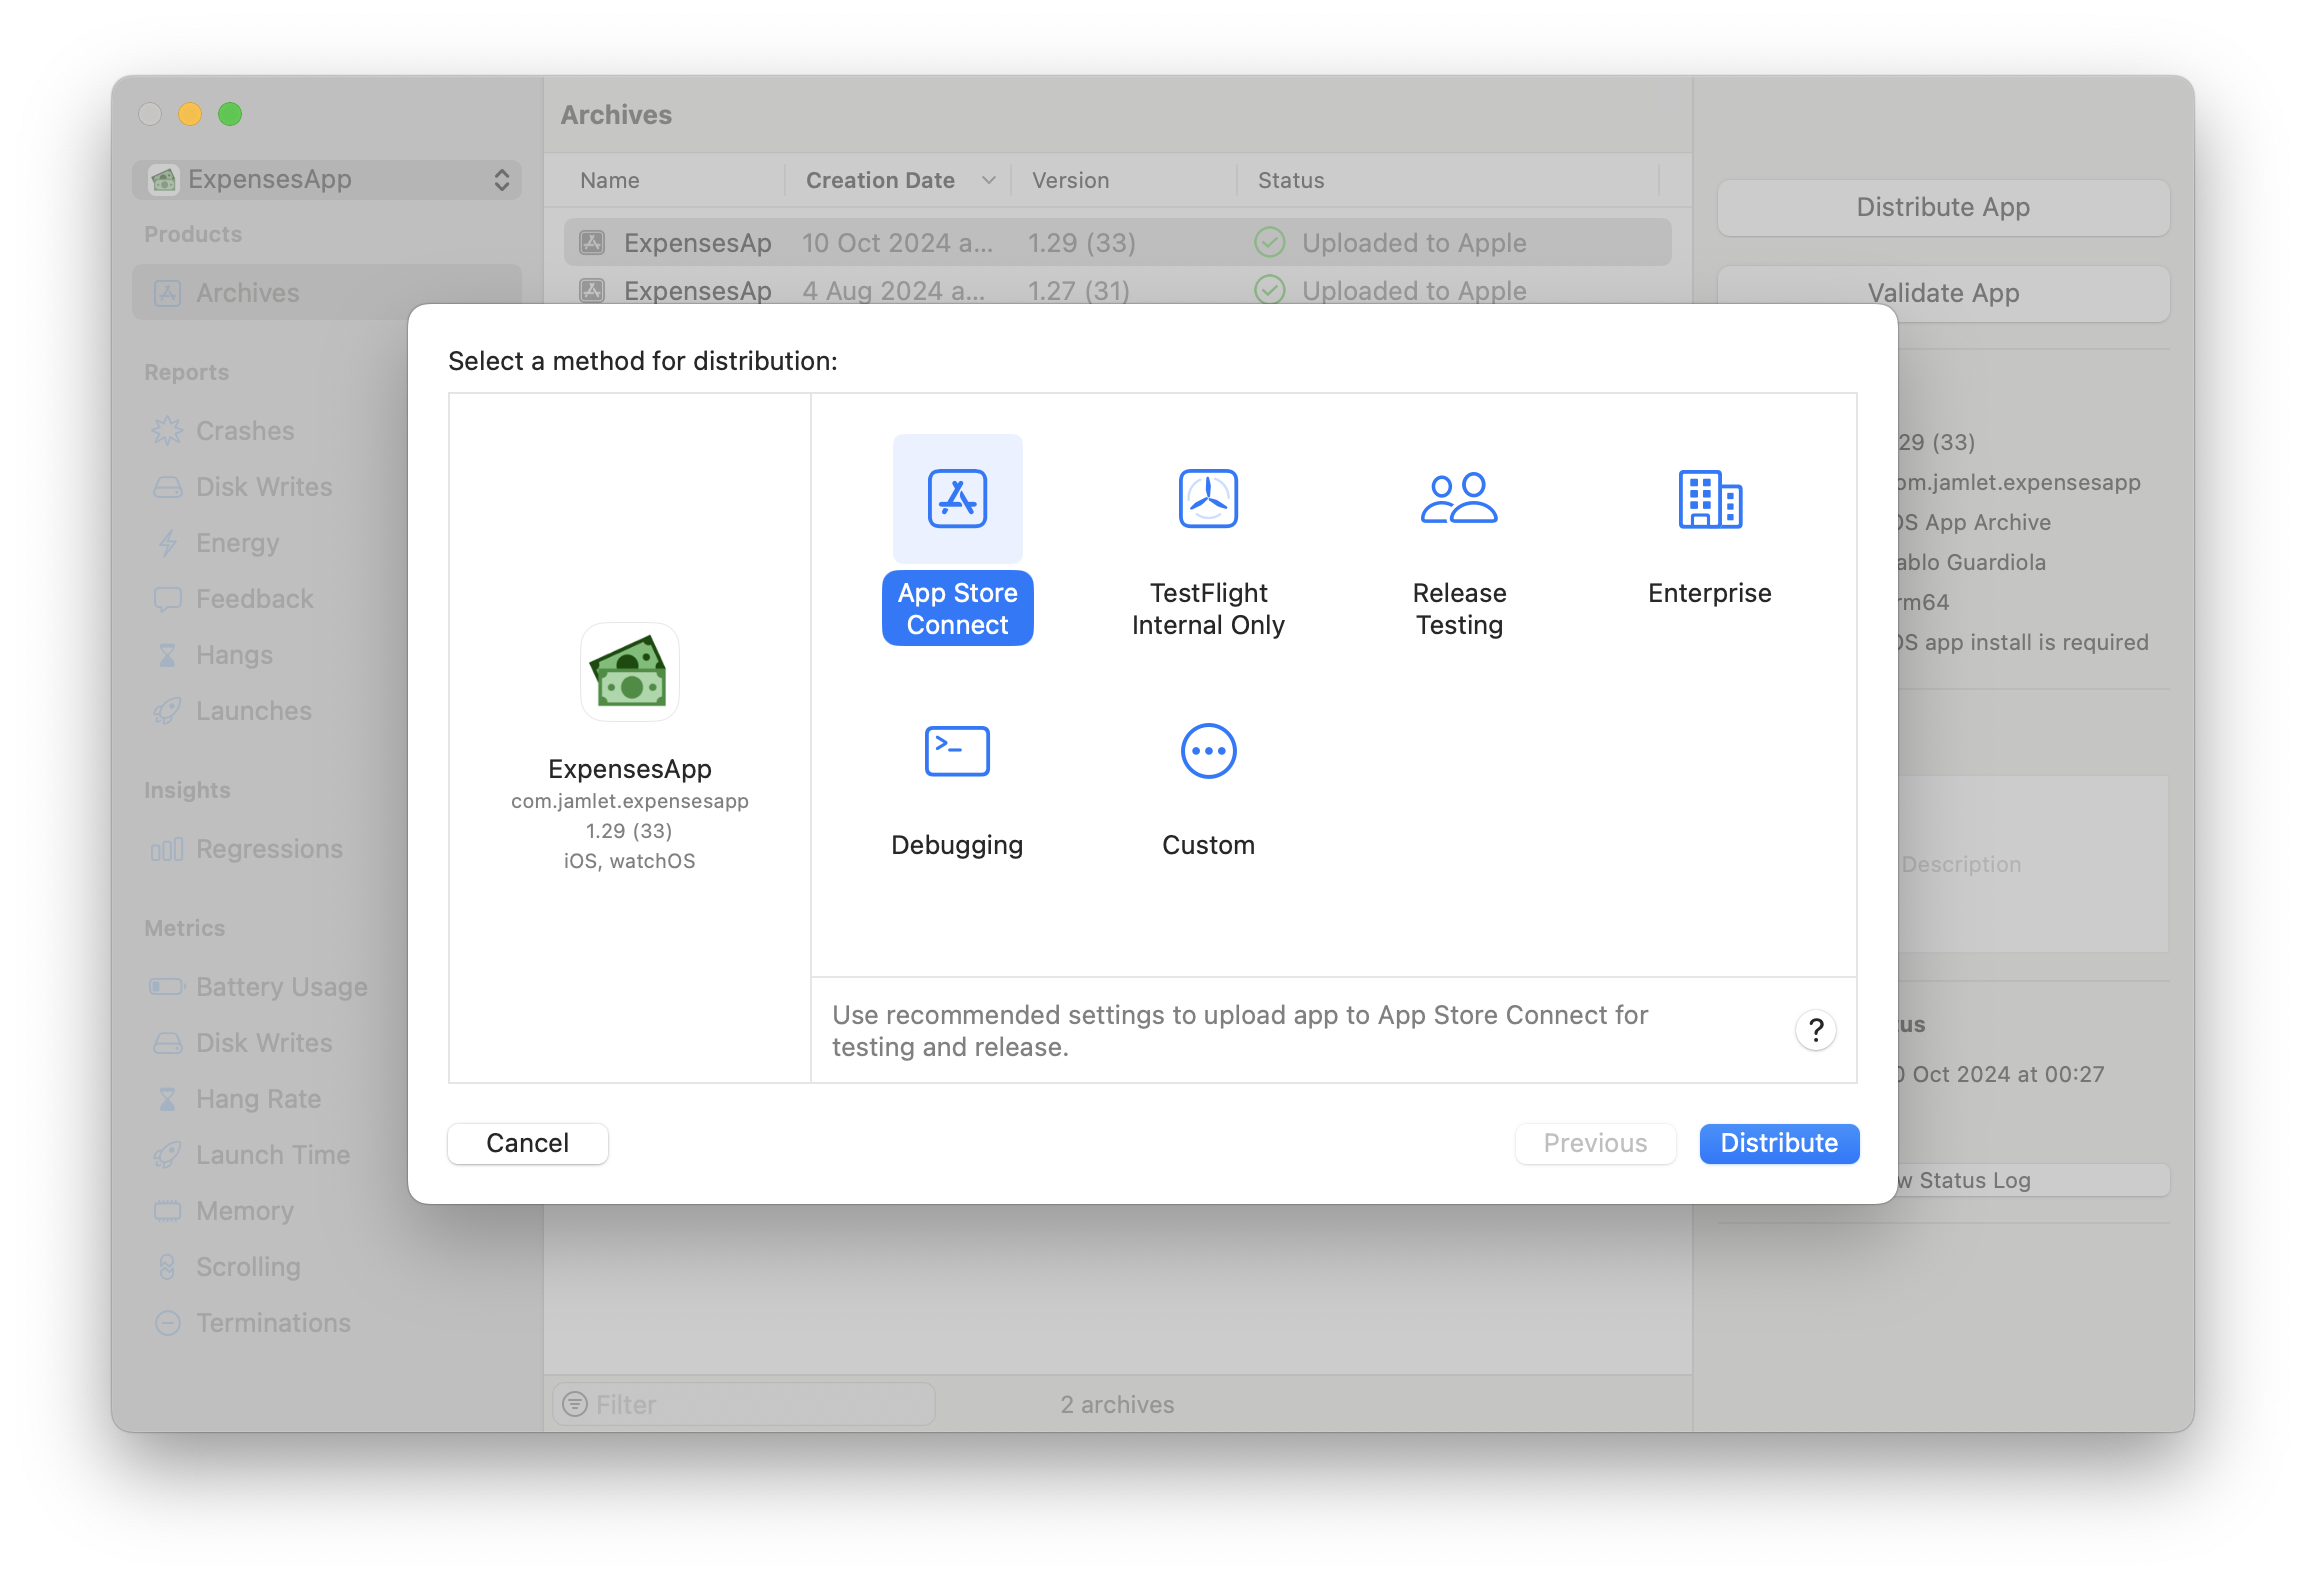
Task: Click the archive icon of the 10 Oct 2024 row
Action: click(593, 243)
